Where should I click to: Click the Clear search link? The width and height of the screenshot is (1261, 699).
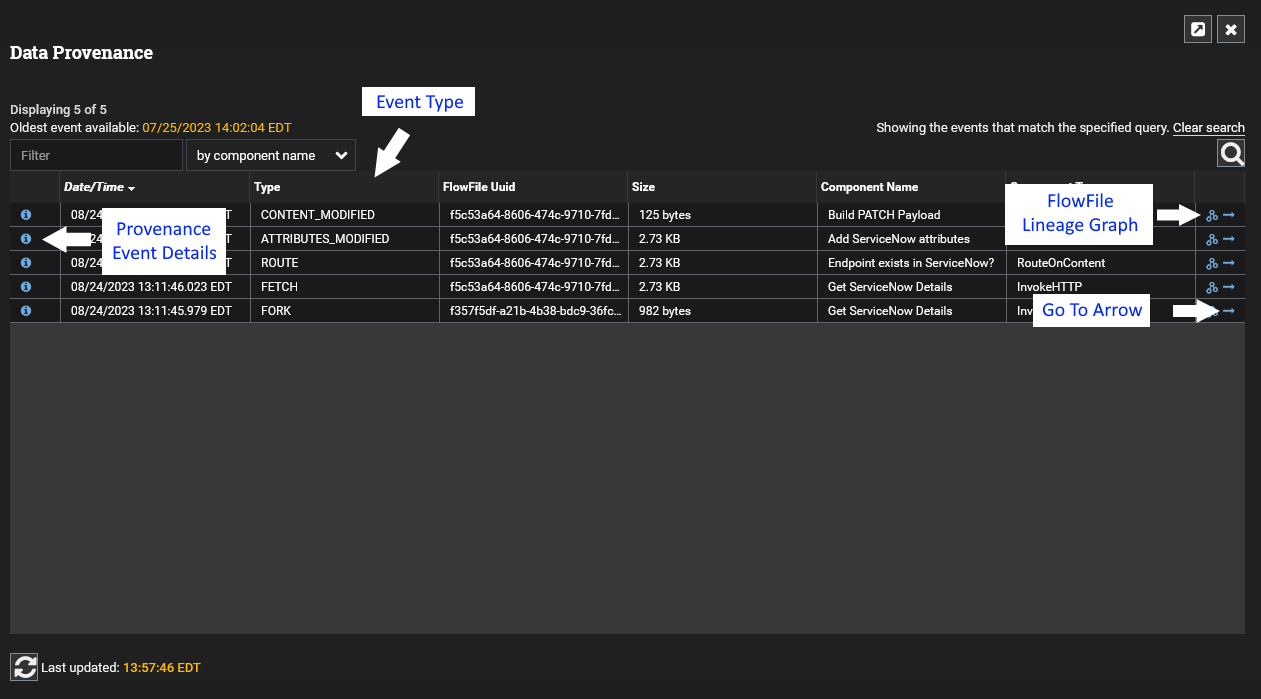click(1208, 128)
